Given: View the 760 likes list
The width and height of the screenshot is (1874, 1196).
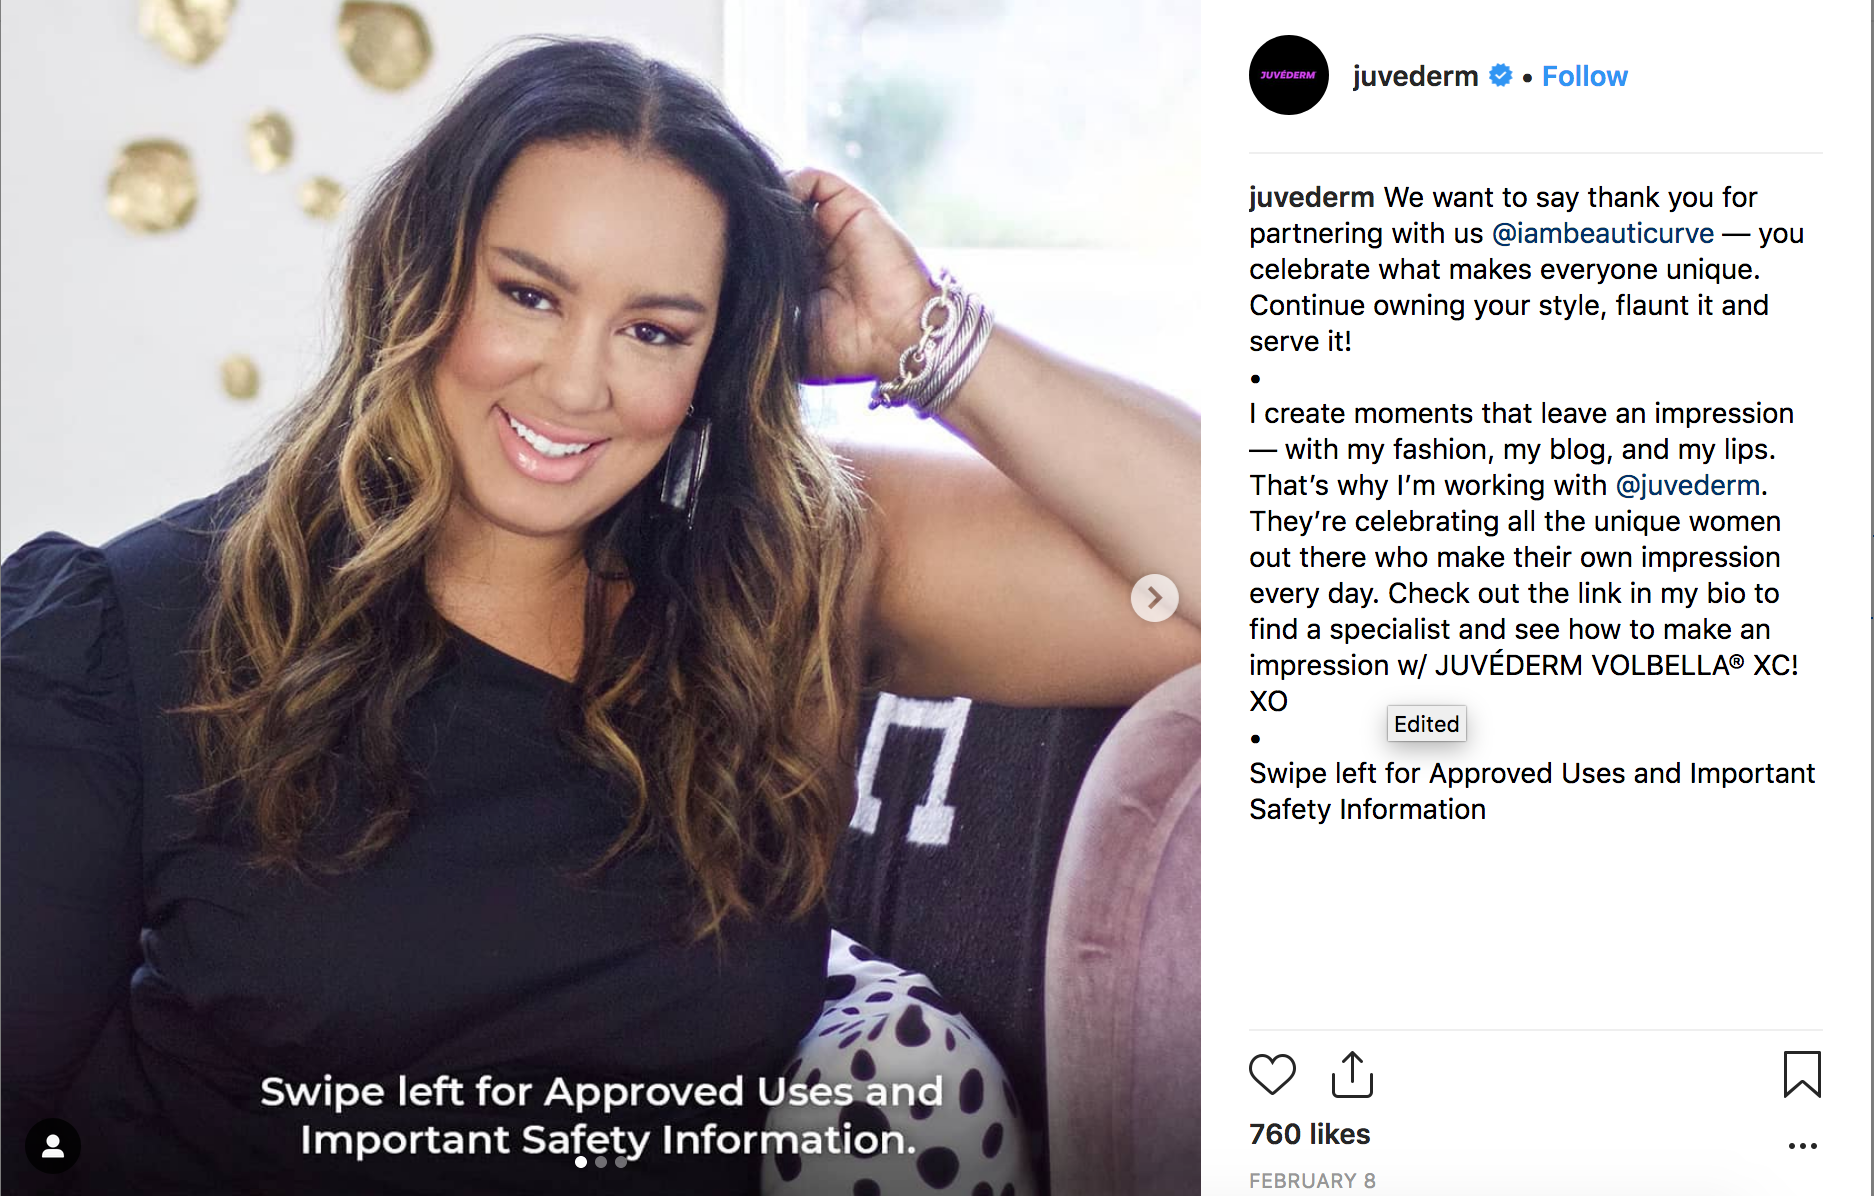Looking at the screenshot, I should (1310, 1134).
